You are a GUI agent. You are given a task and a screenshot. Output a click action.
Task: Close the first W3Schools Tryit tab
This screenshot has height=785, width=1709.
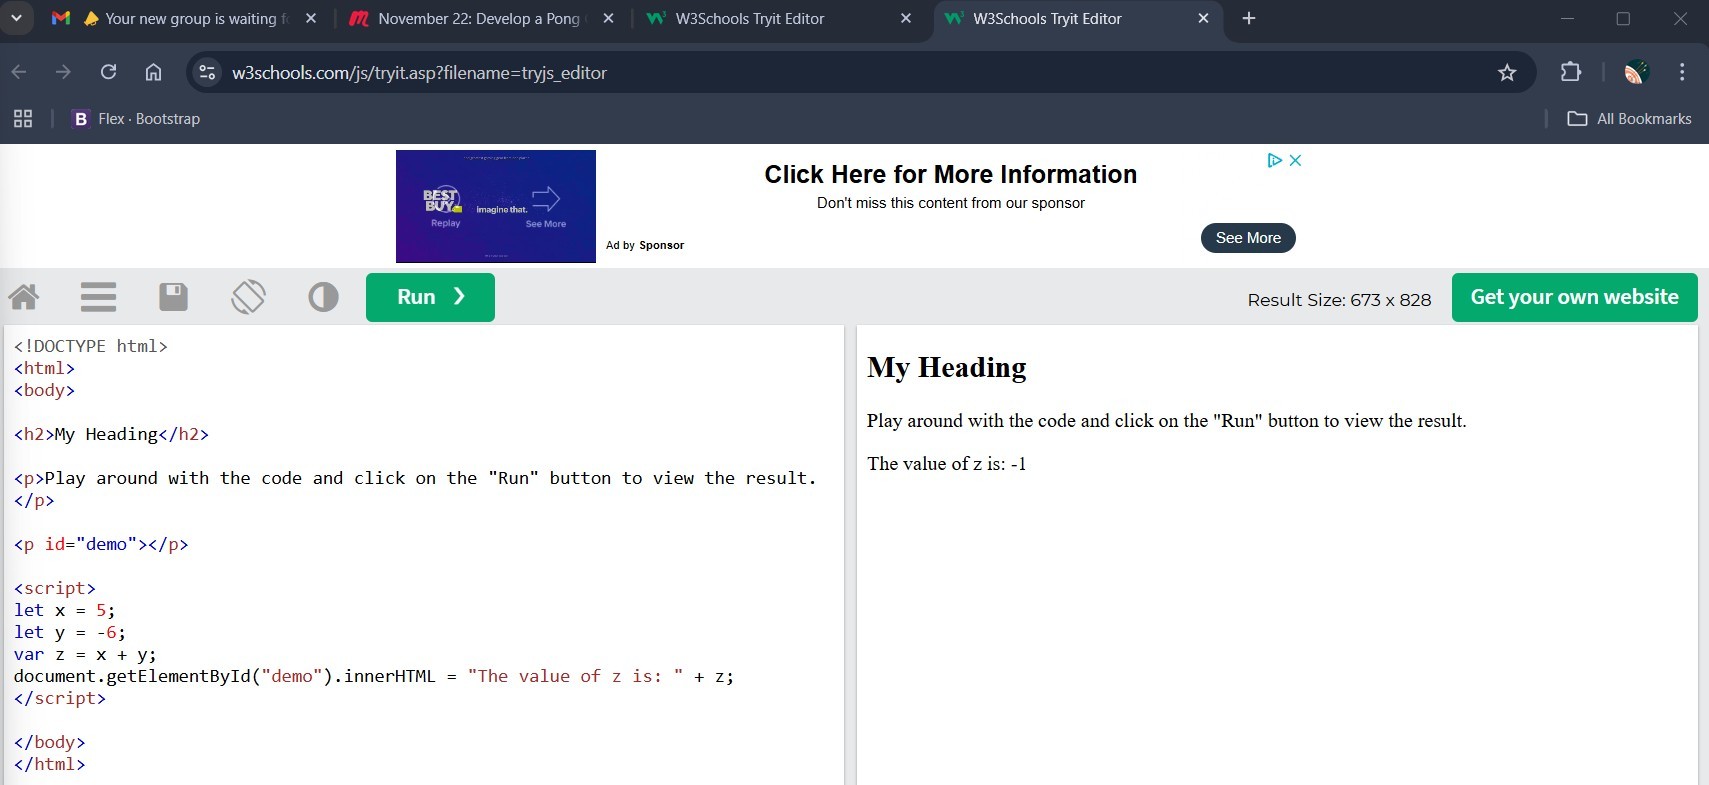pyautogui.click(x=906, y=18)
